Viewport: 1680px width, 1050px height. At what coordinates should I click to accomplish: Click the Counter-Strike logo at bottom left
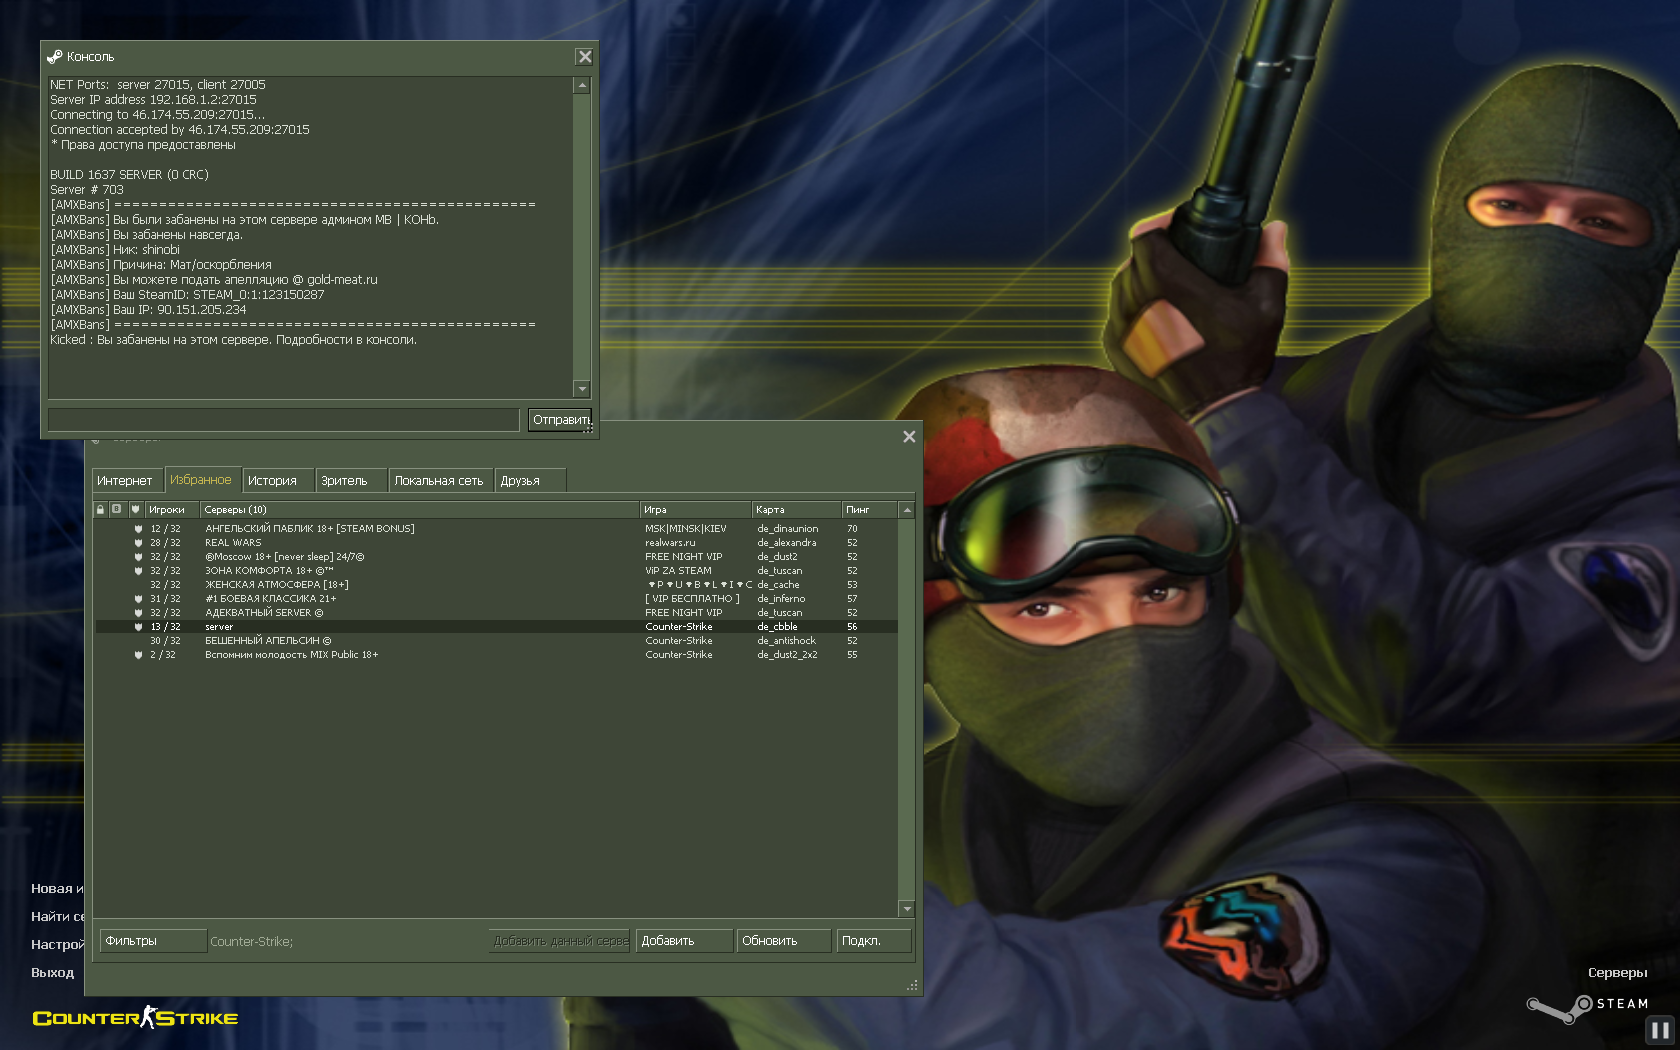tap(135, 1018)
